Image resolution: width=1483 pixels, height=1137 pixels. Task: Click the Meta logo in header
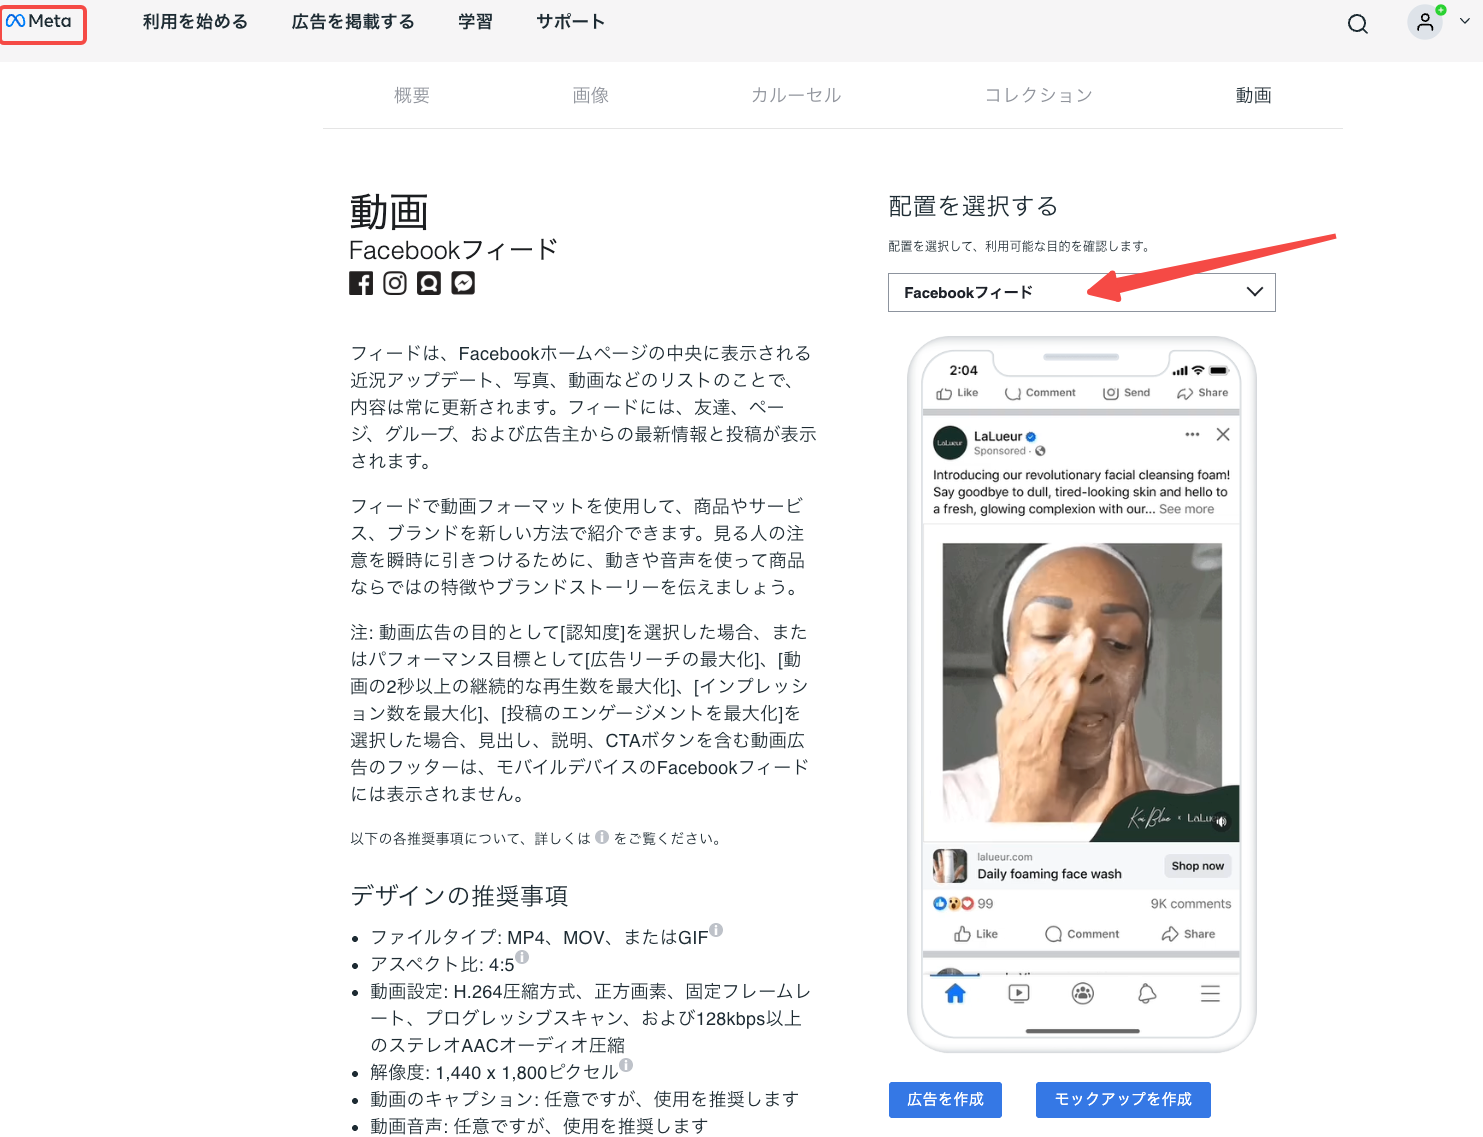pyautogui.click(x=39, y=21)
